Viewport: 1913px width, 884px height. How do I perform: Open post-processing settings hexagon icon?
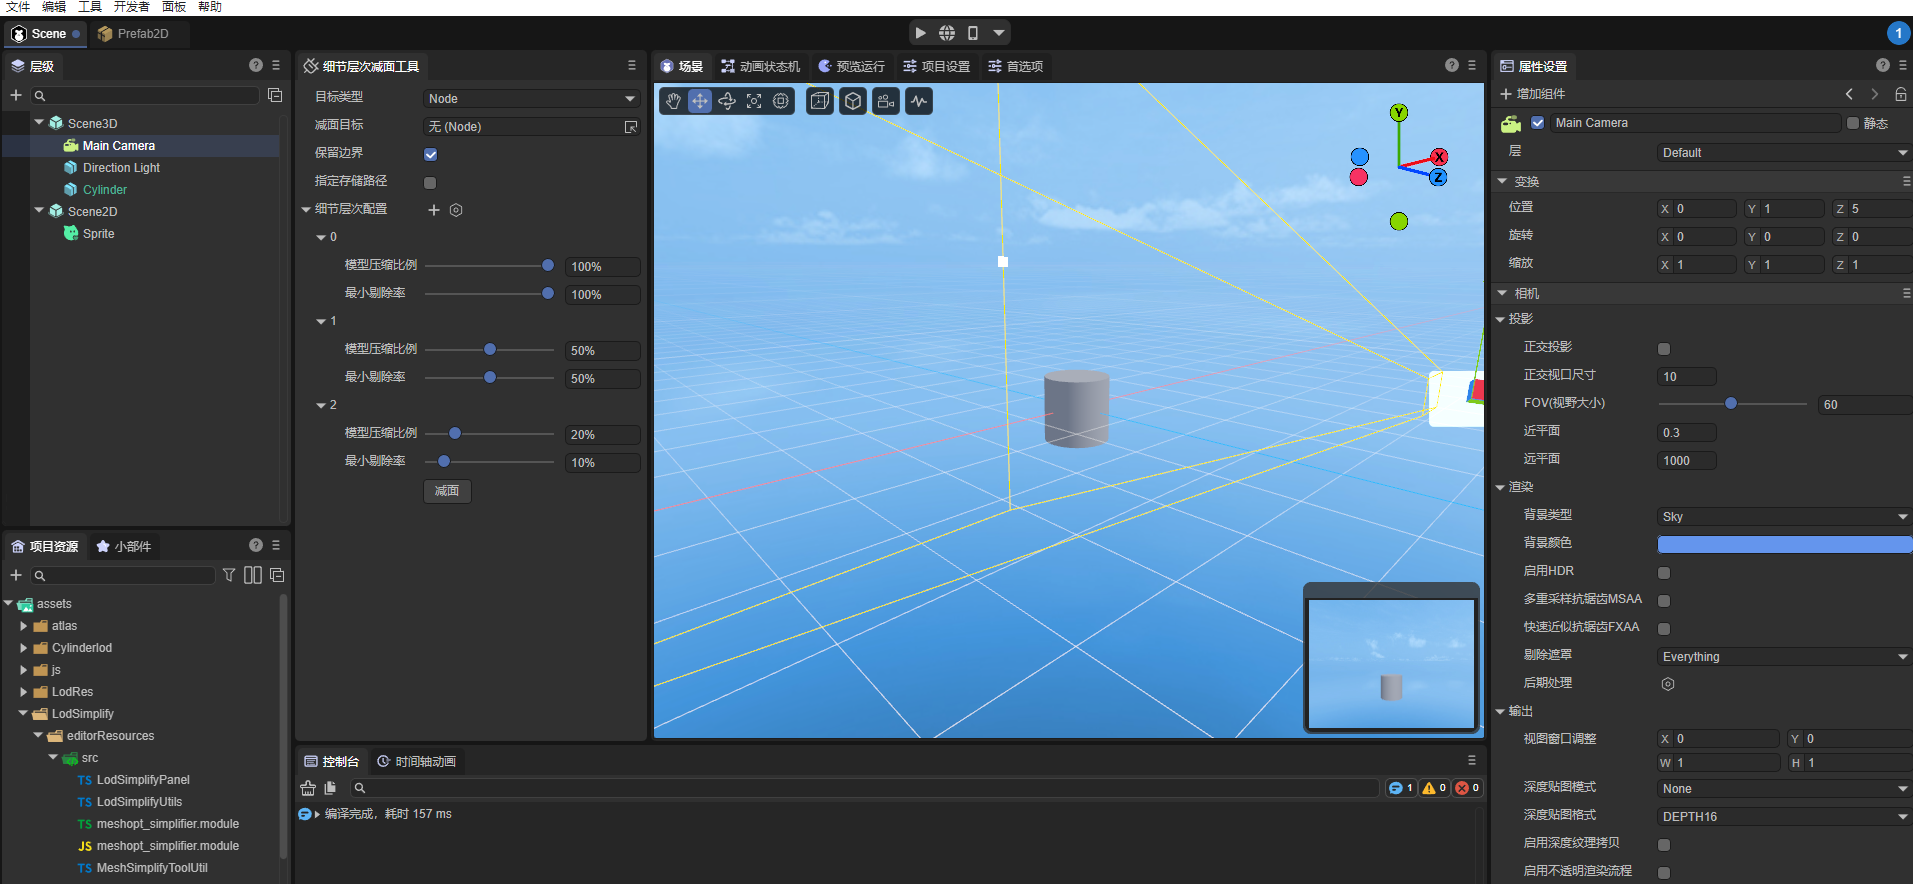(1667, 684)
